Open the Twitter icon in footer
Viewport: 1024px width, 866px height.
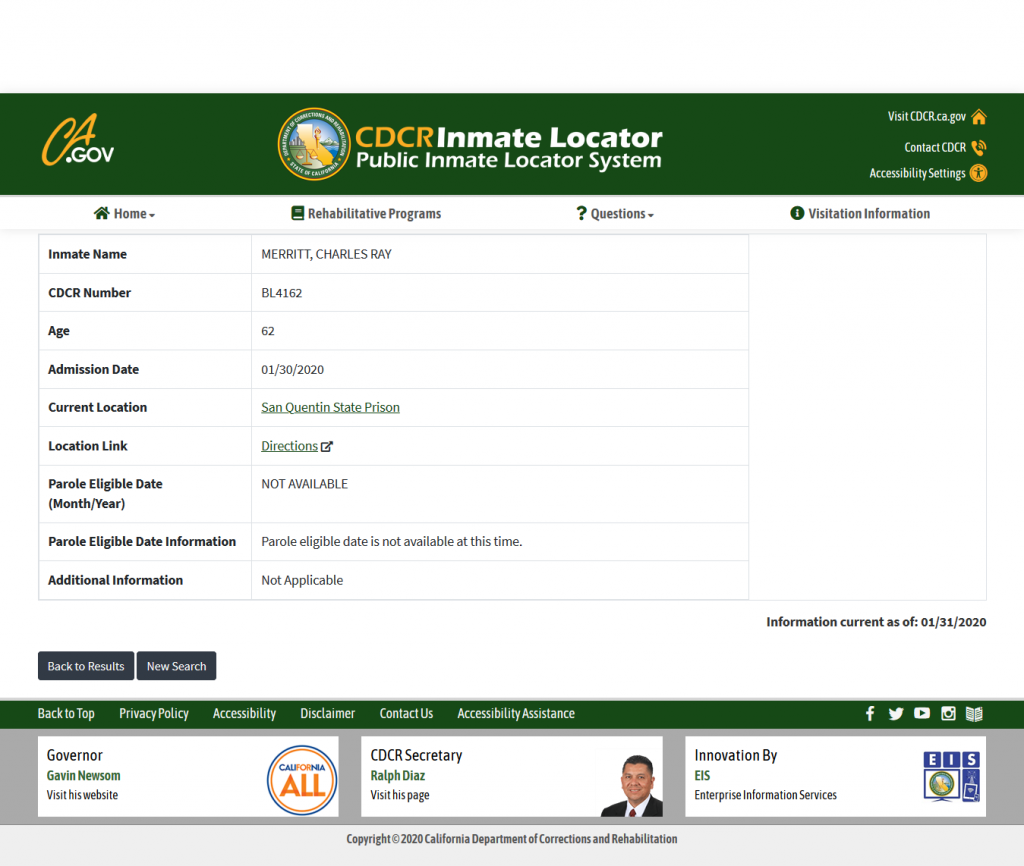[x=896, y=714]
